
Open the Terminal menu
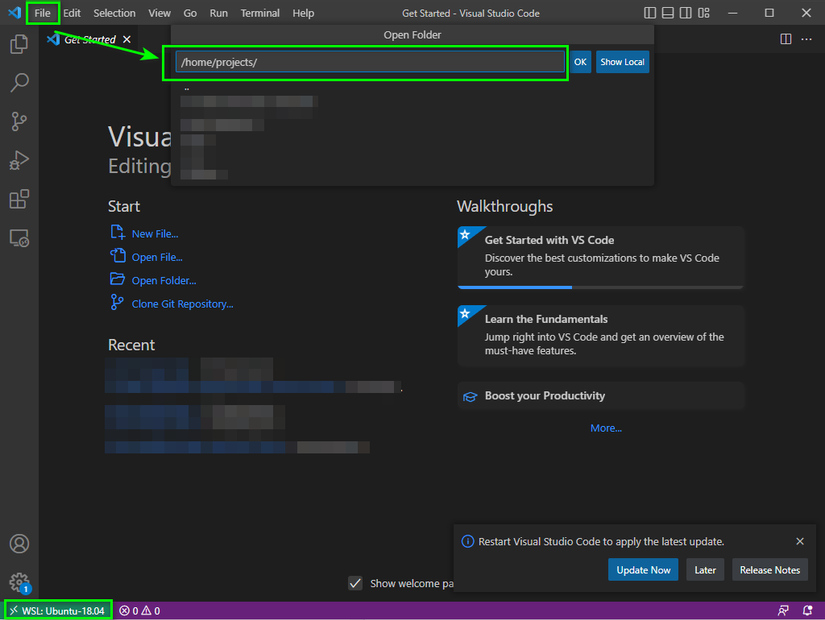(260, 13)
